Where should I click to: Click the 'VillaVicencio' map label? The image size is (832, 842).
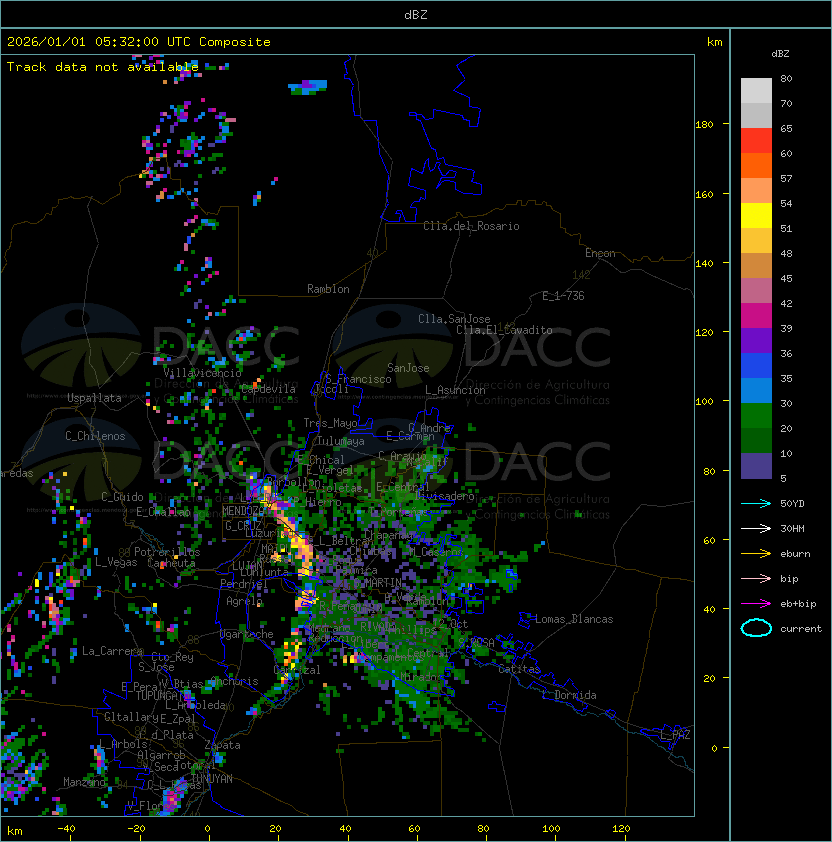point(202,373)
